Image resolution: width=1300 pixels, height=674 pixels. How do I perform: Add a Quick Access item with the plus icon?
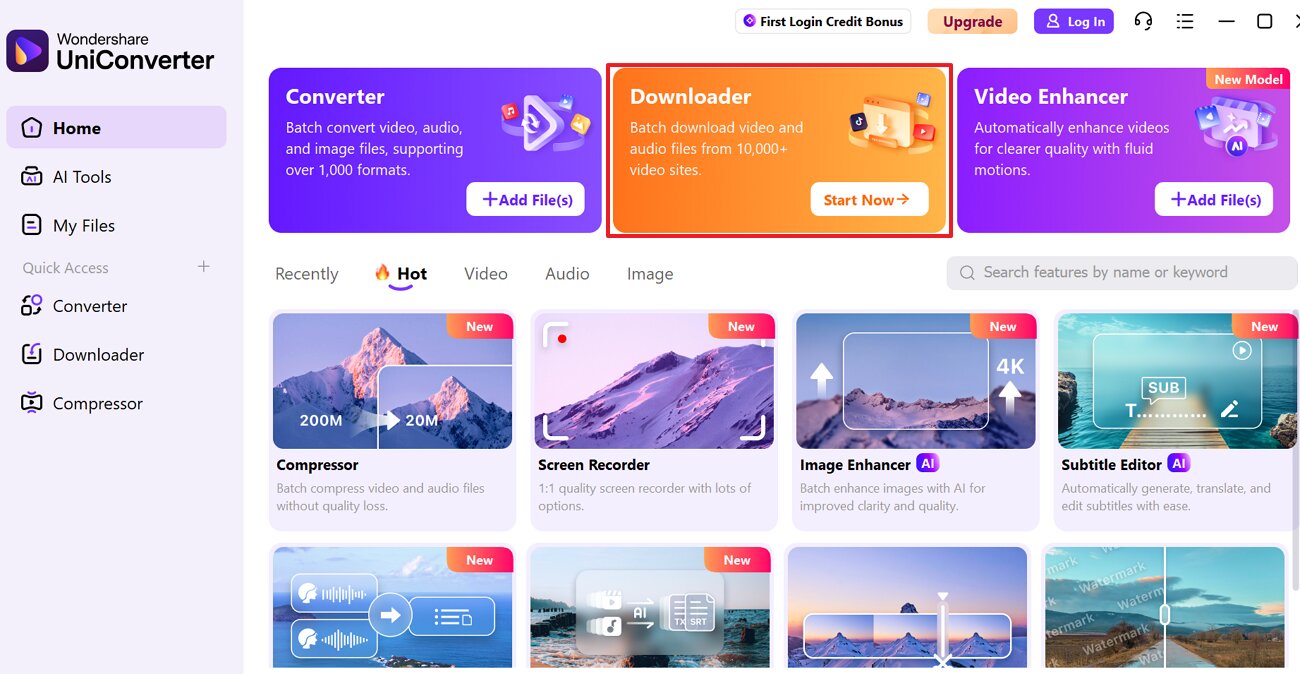(204, 267)
